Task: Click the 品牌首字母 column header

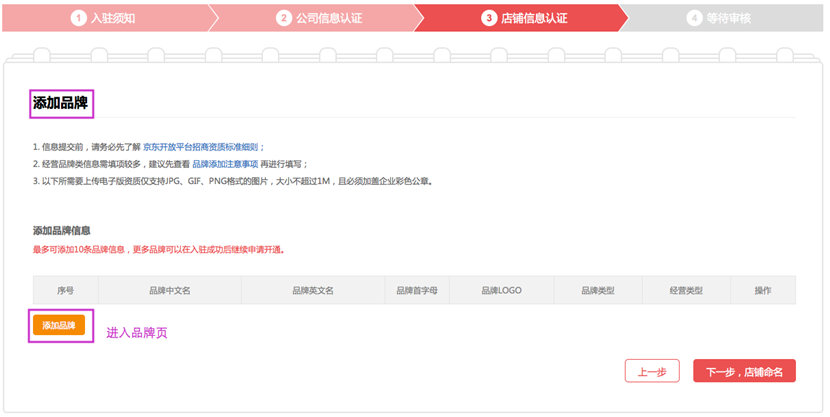Action: pos(417,290)
